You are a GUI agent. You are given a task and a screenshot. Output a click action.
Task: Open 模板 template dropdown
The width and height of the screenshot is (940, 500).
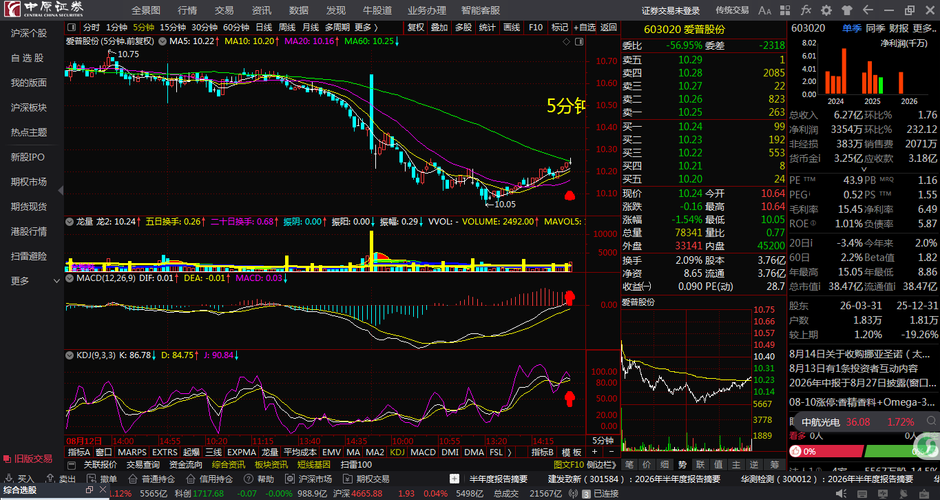tap(571, 452)
